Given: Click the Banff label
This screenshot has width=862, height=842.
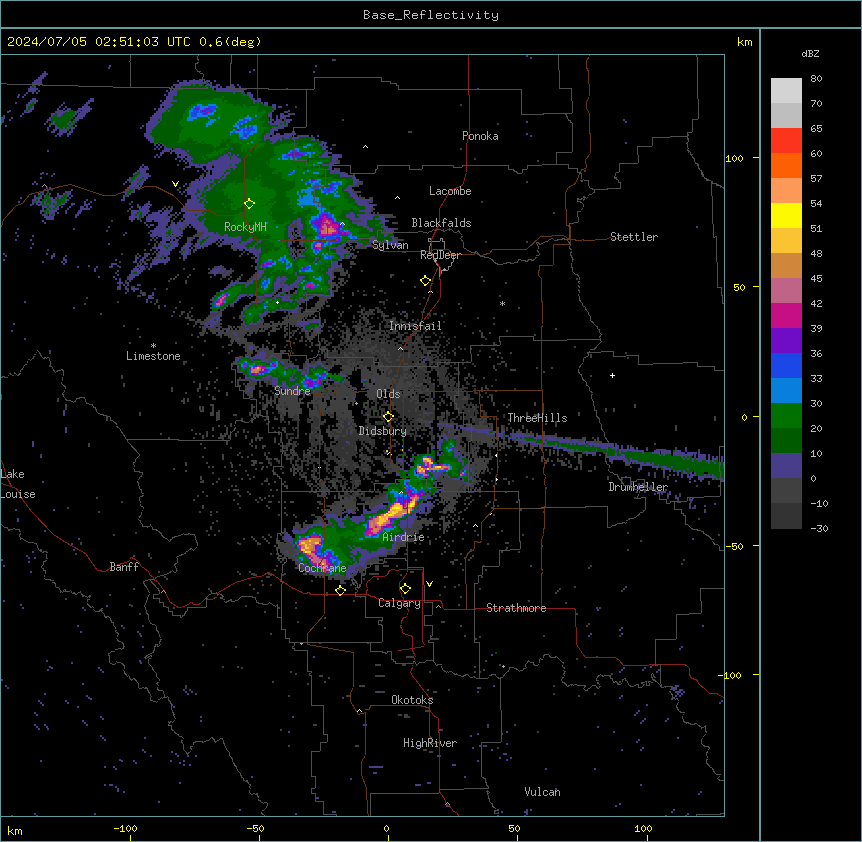Looking at the screenshot, I should [x=124, y=567].
